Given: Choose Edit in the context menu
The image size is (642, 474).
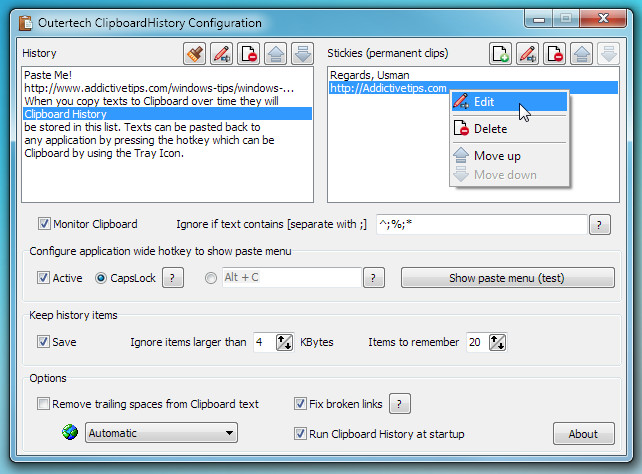Looking at the screenshot, I should click(509, 102).
